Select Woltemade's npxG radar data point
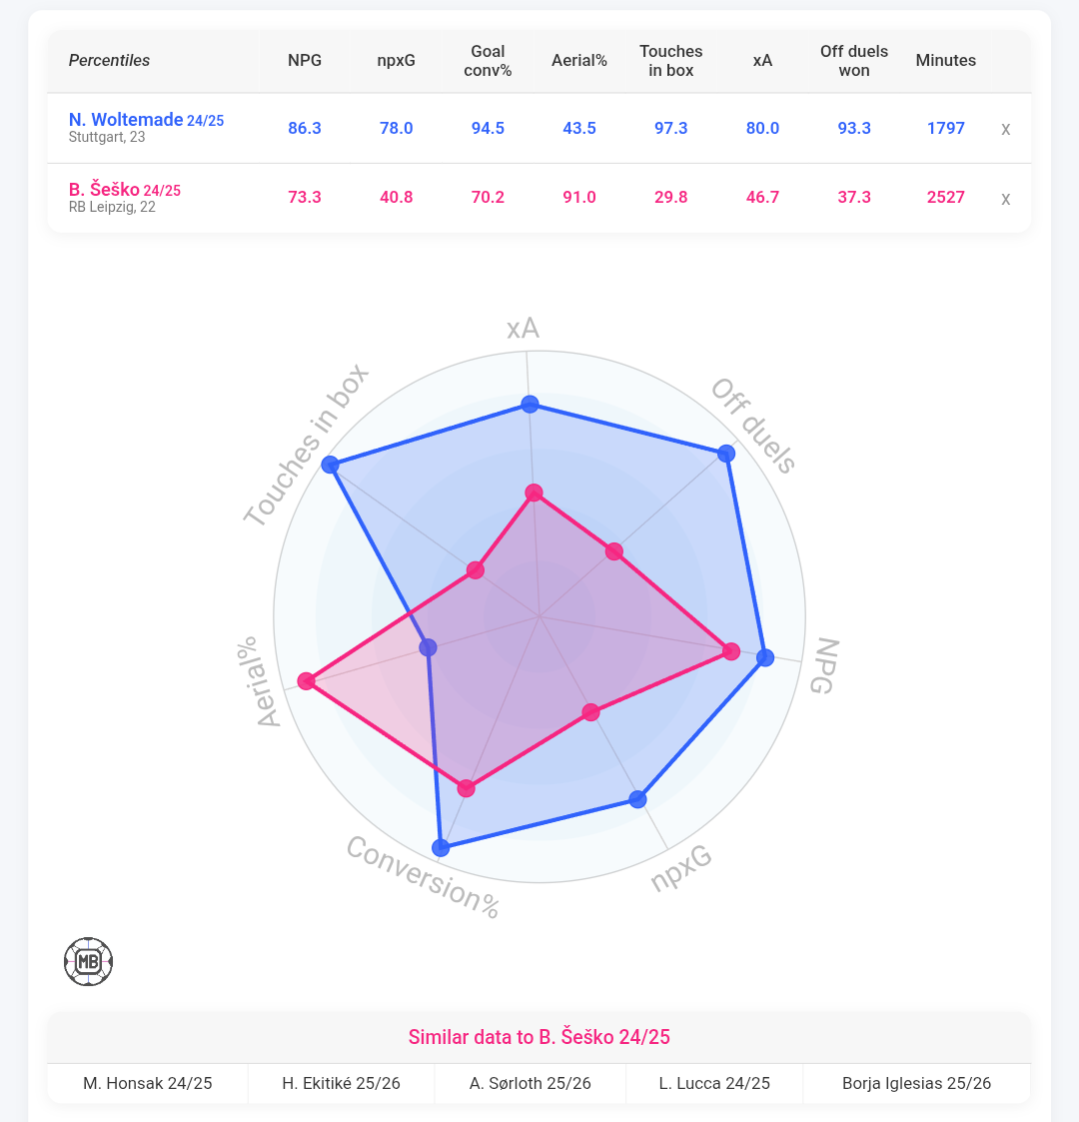1079x1122 pixels. [638, 799]
